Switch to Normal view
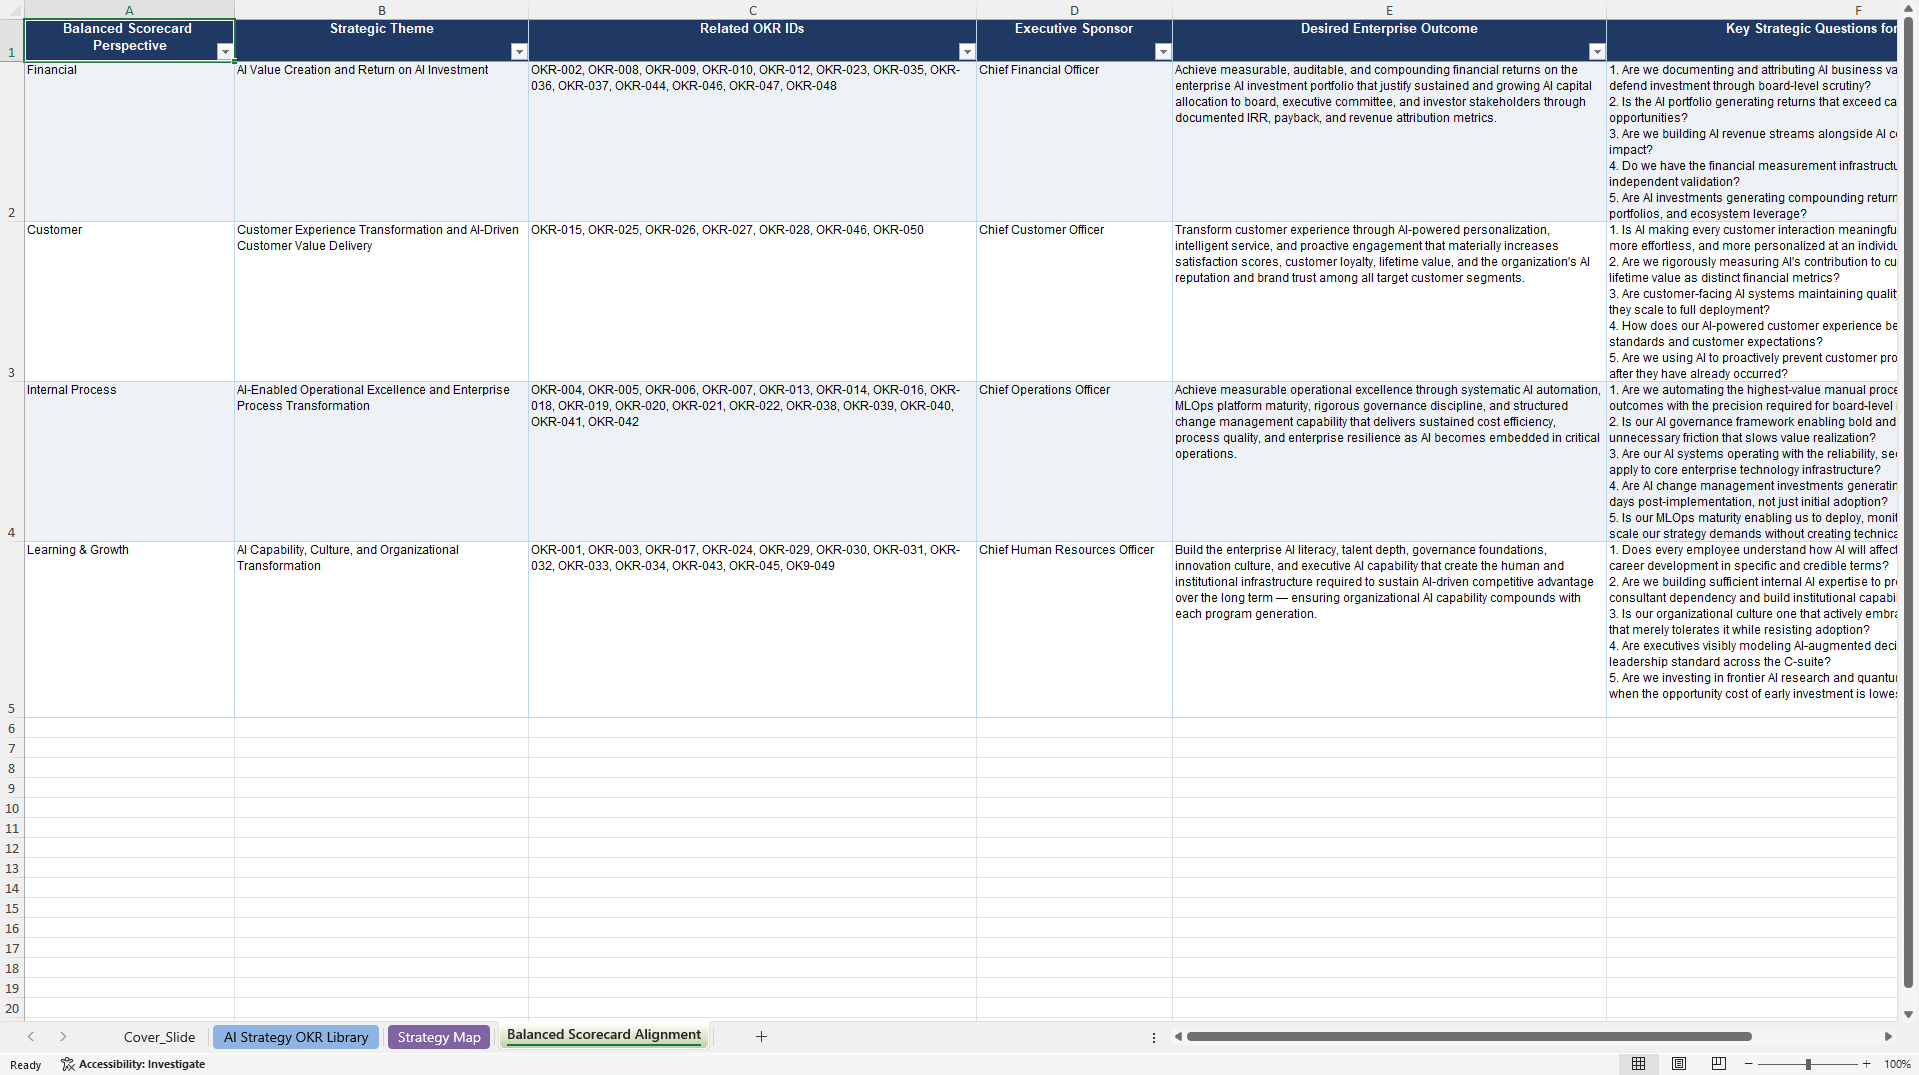The height and width of the screenshot is (1075, 1919). (1638, 1064)
